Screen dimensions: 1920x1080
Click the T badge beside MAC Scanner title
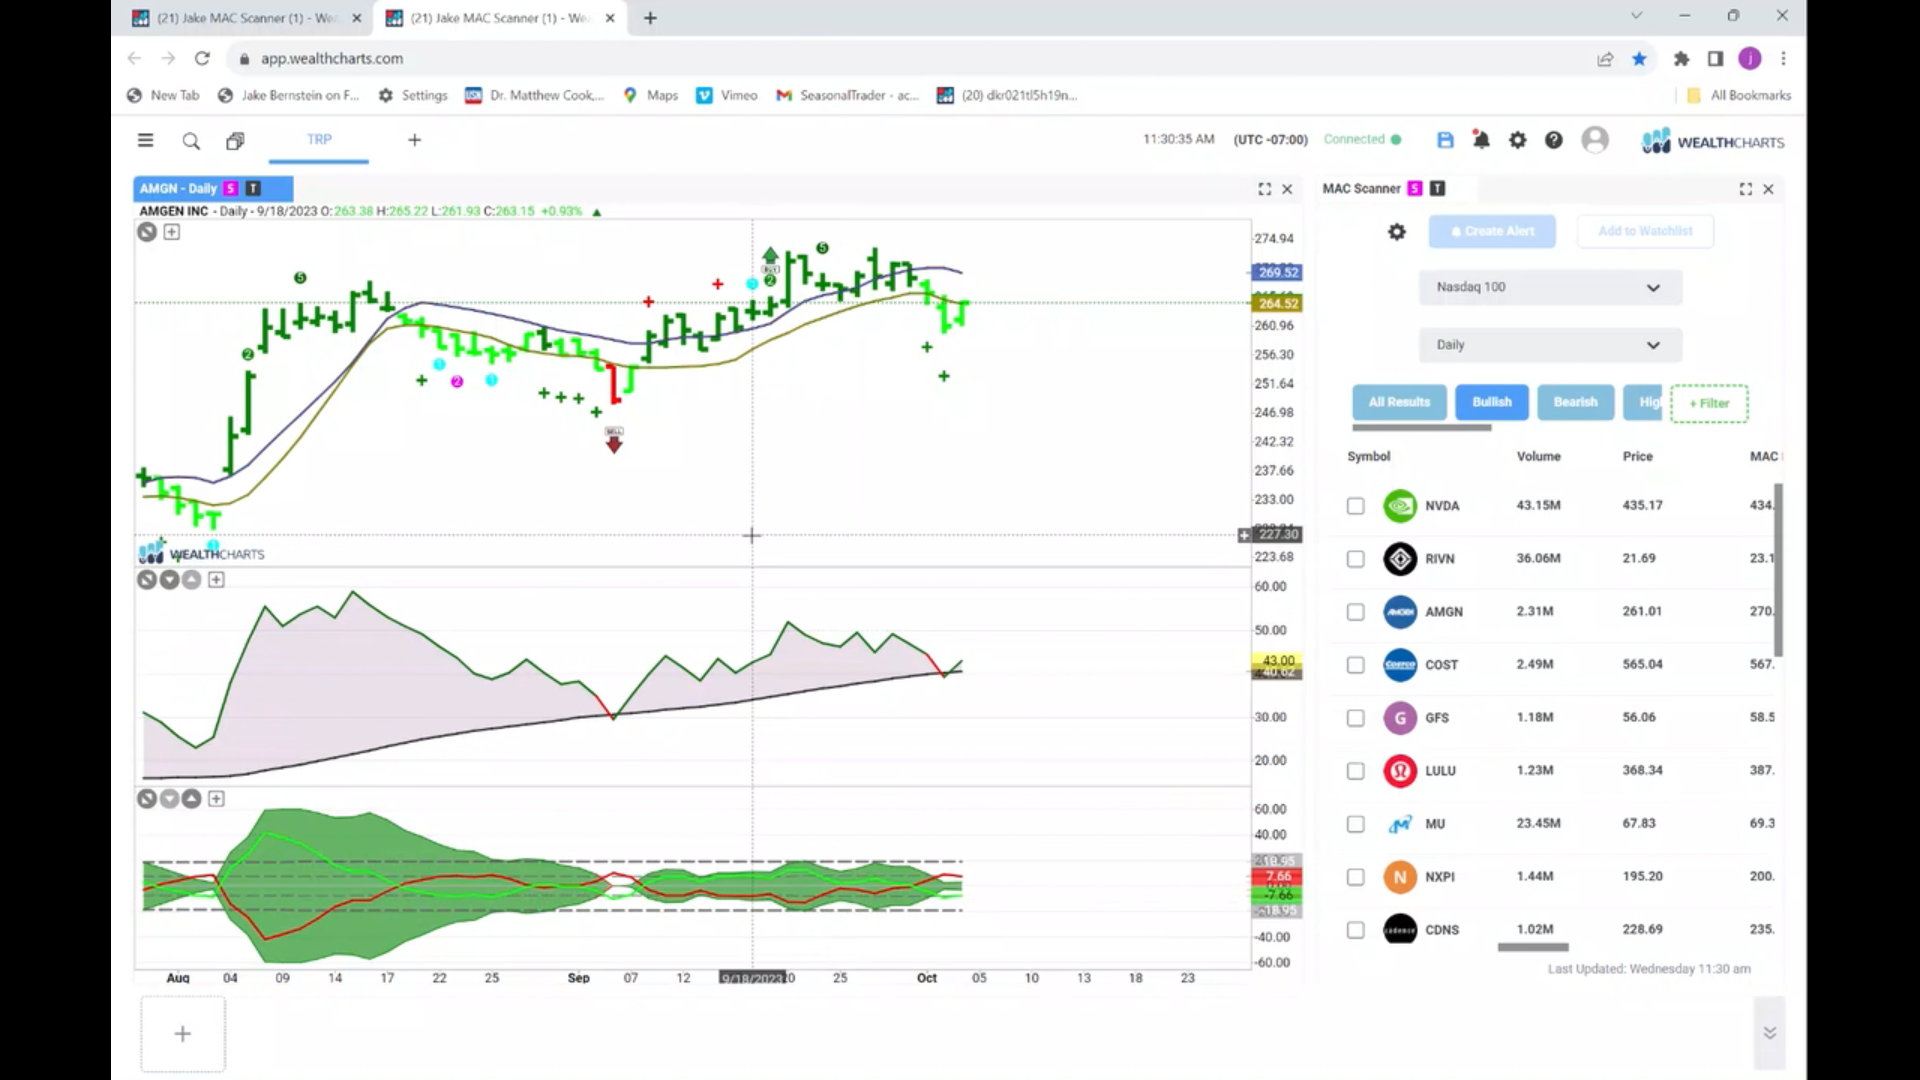point(1438,188)
